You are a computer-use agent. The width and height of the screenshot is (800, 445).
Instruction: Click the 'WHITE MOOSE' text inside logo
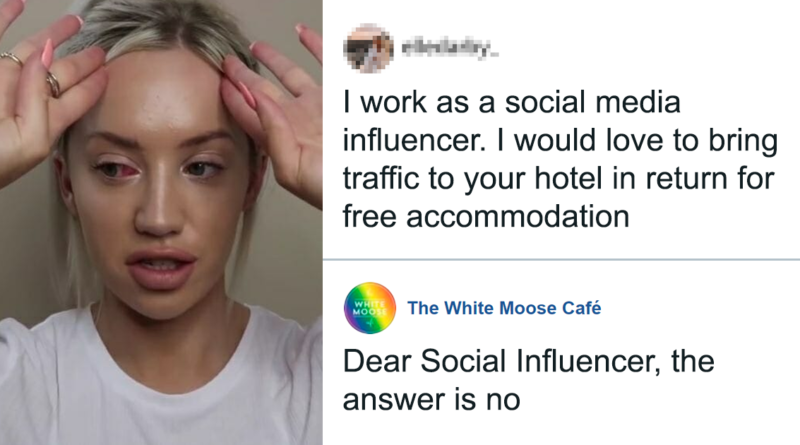coord(369,308)
